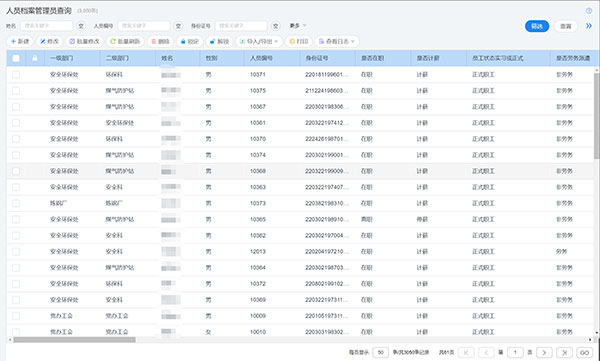
Task: Toggle the 空 (empty) filter beside the 人员编号 field
Action: [178, 26]
